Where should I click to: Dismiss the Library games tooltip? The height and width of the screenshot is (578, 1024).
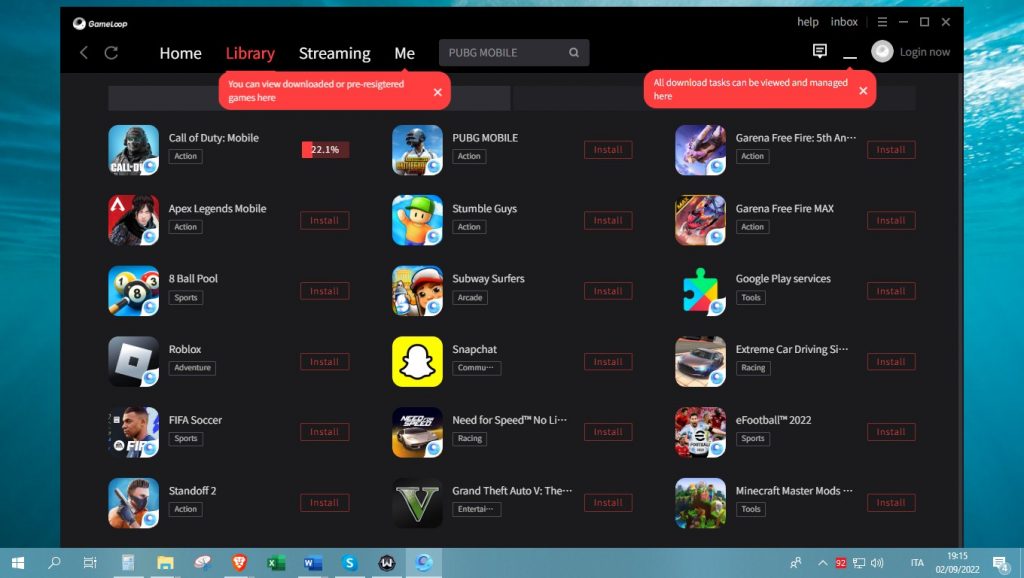point(437,92)
